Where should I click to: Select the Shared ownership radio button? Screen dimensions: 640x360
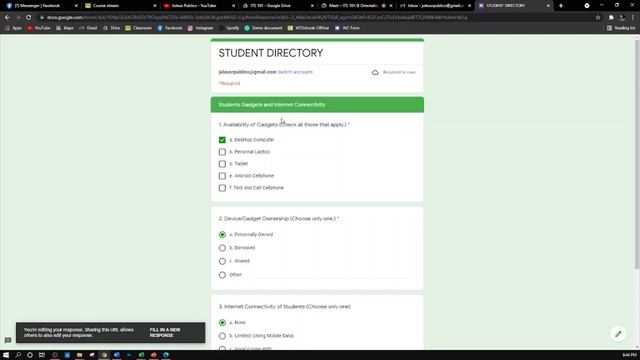(222, 261)
